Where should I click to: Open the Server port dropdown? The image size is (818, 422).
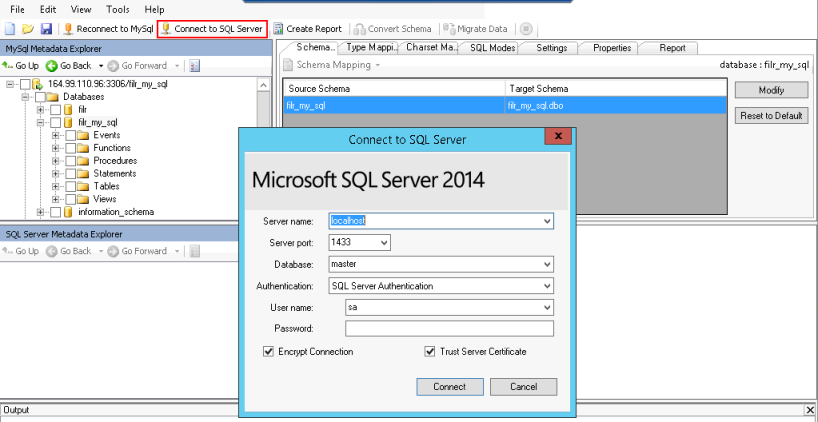384,243
